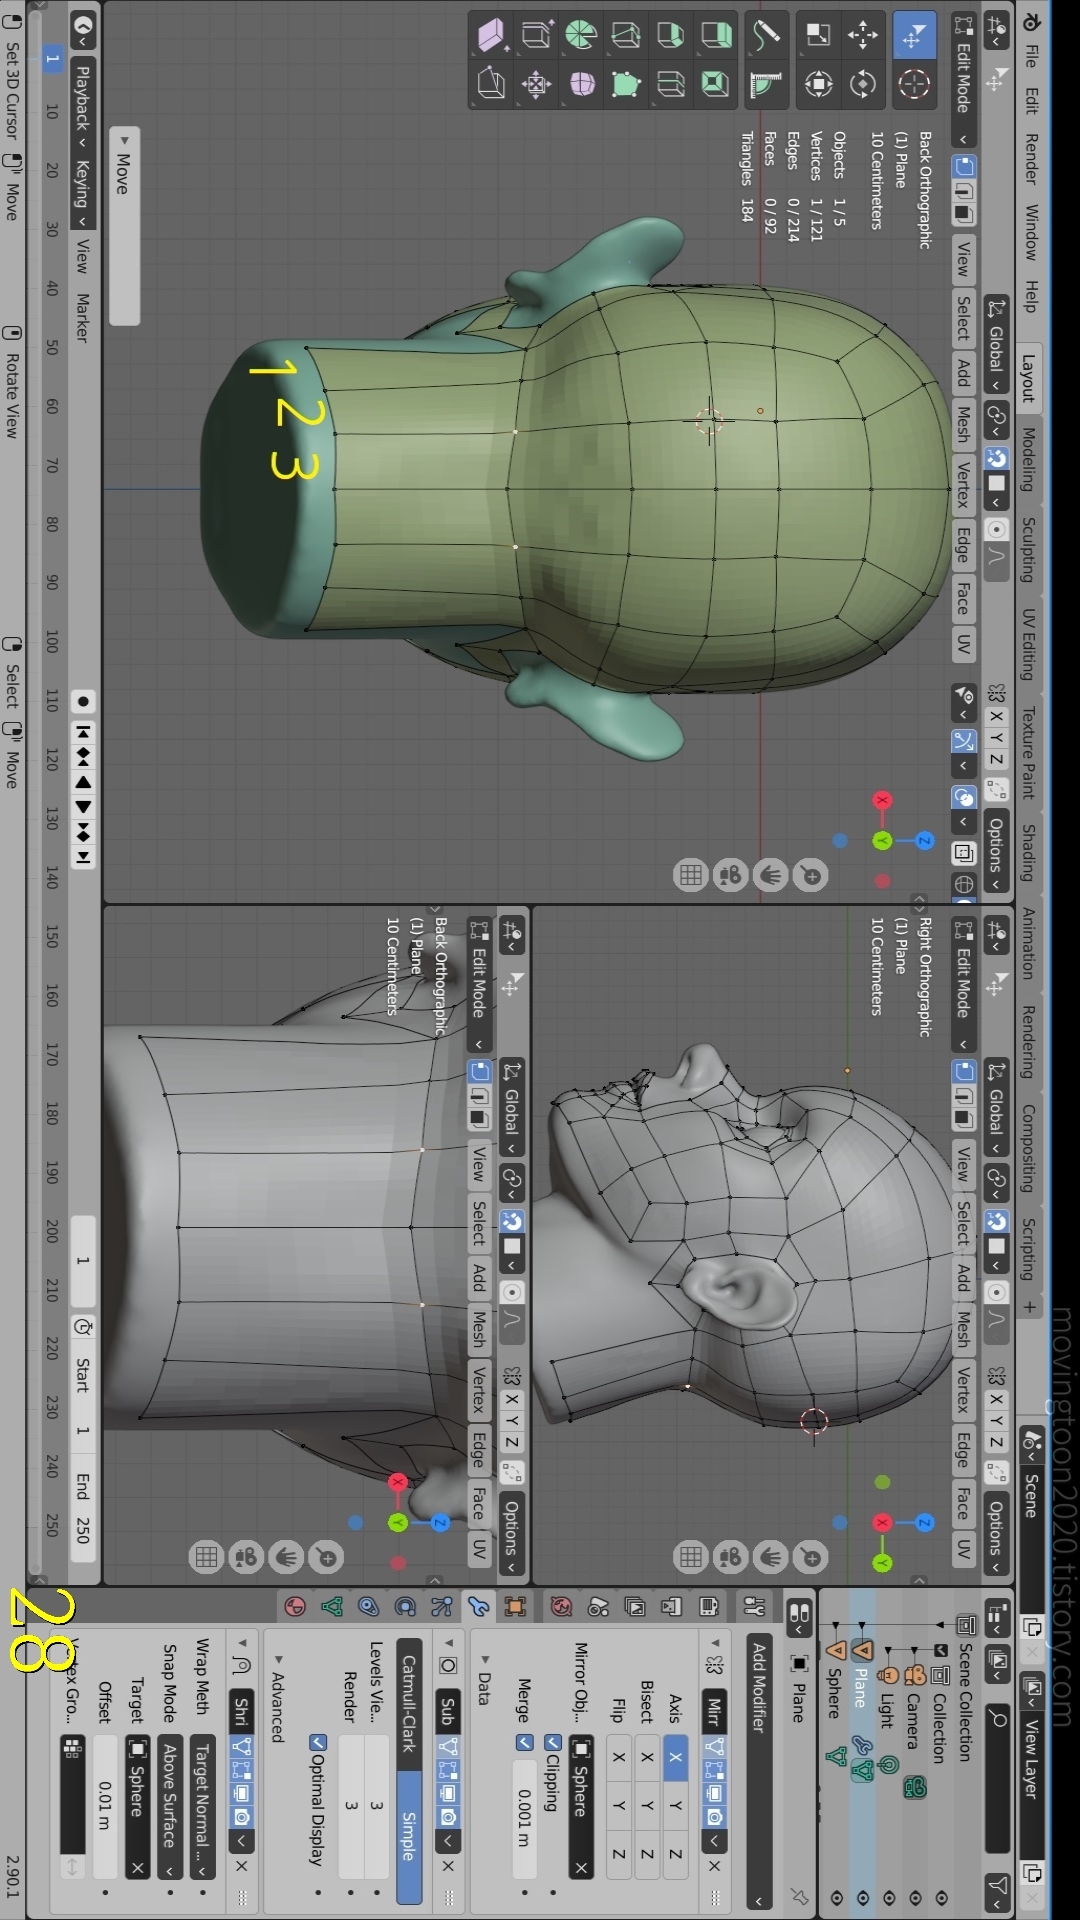The height and width of the screenshot is (1920, 1080).
Task: Open the Wrap Method Target Normal dropdown
Action: (x=201, y=1809)
